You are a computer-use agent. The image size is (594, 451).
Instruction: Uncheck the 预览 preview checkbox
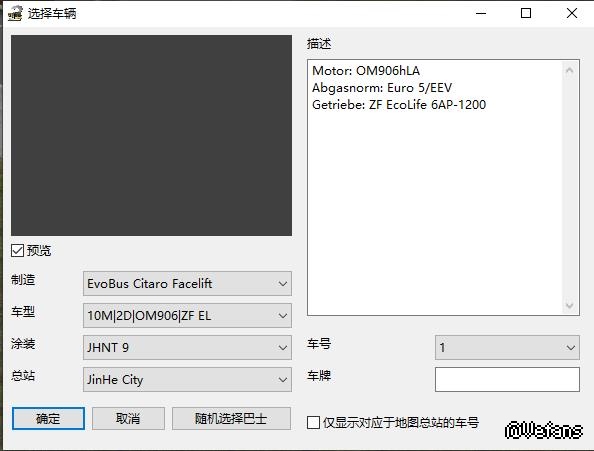pos(17,250)
